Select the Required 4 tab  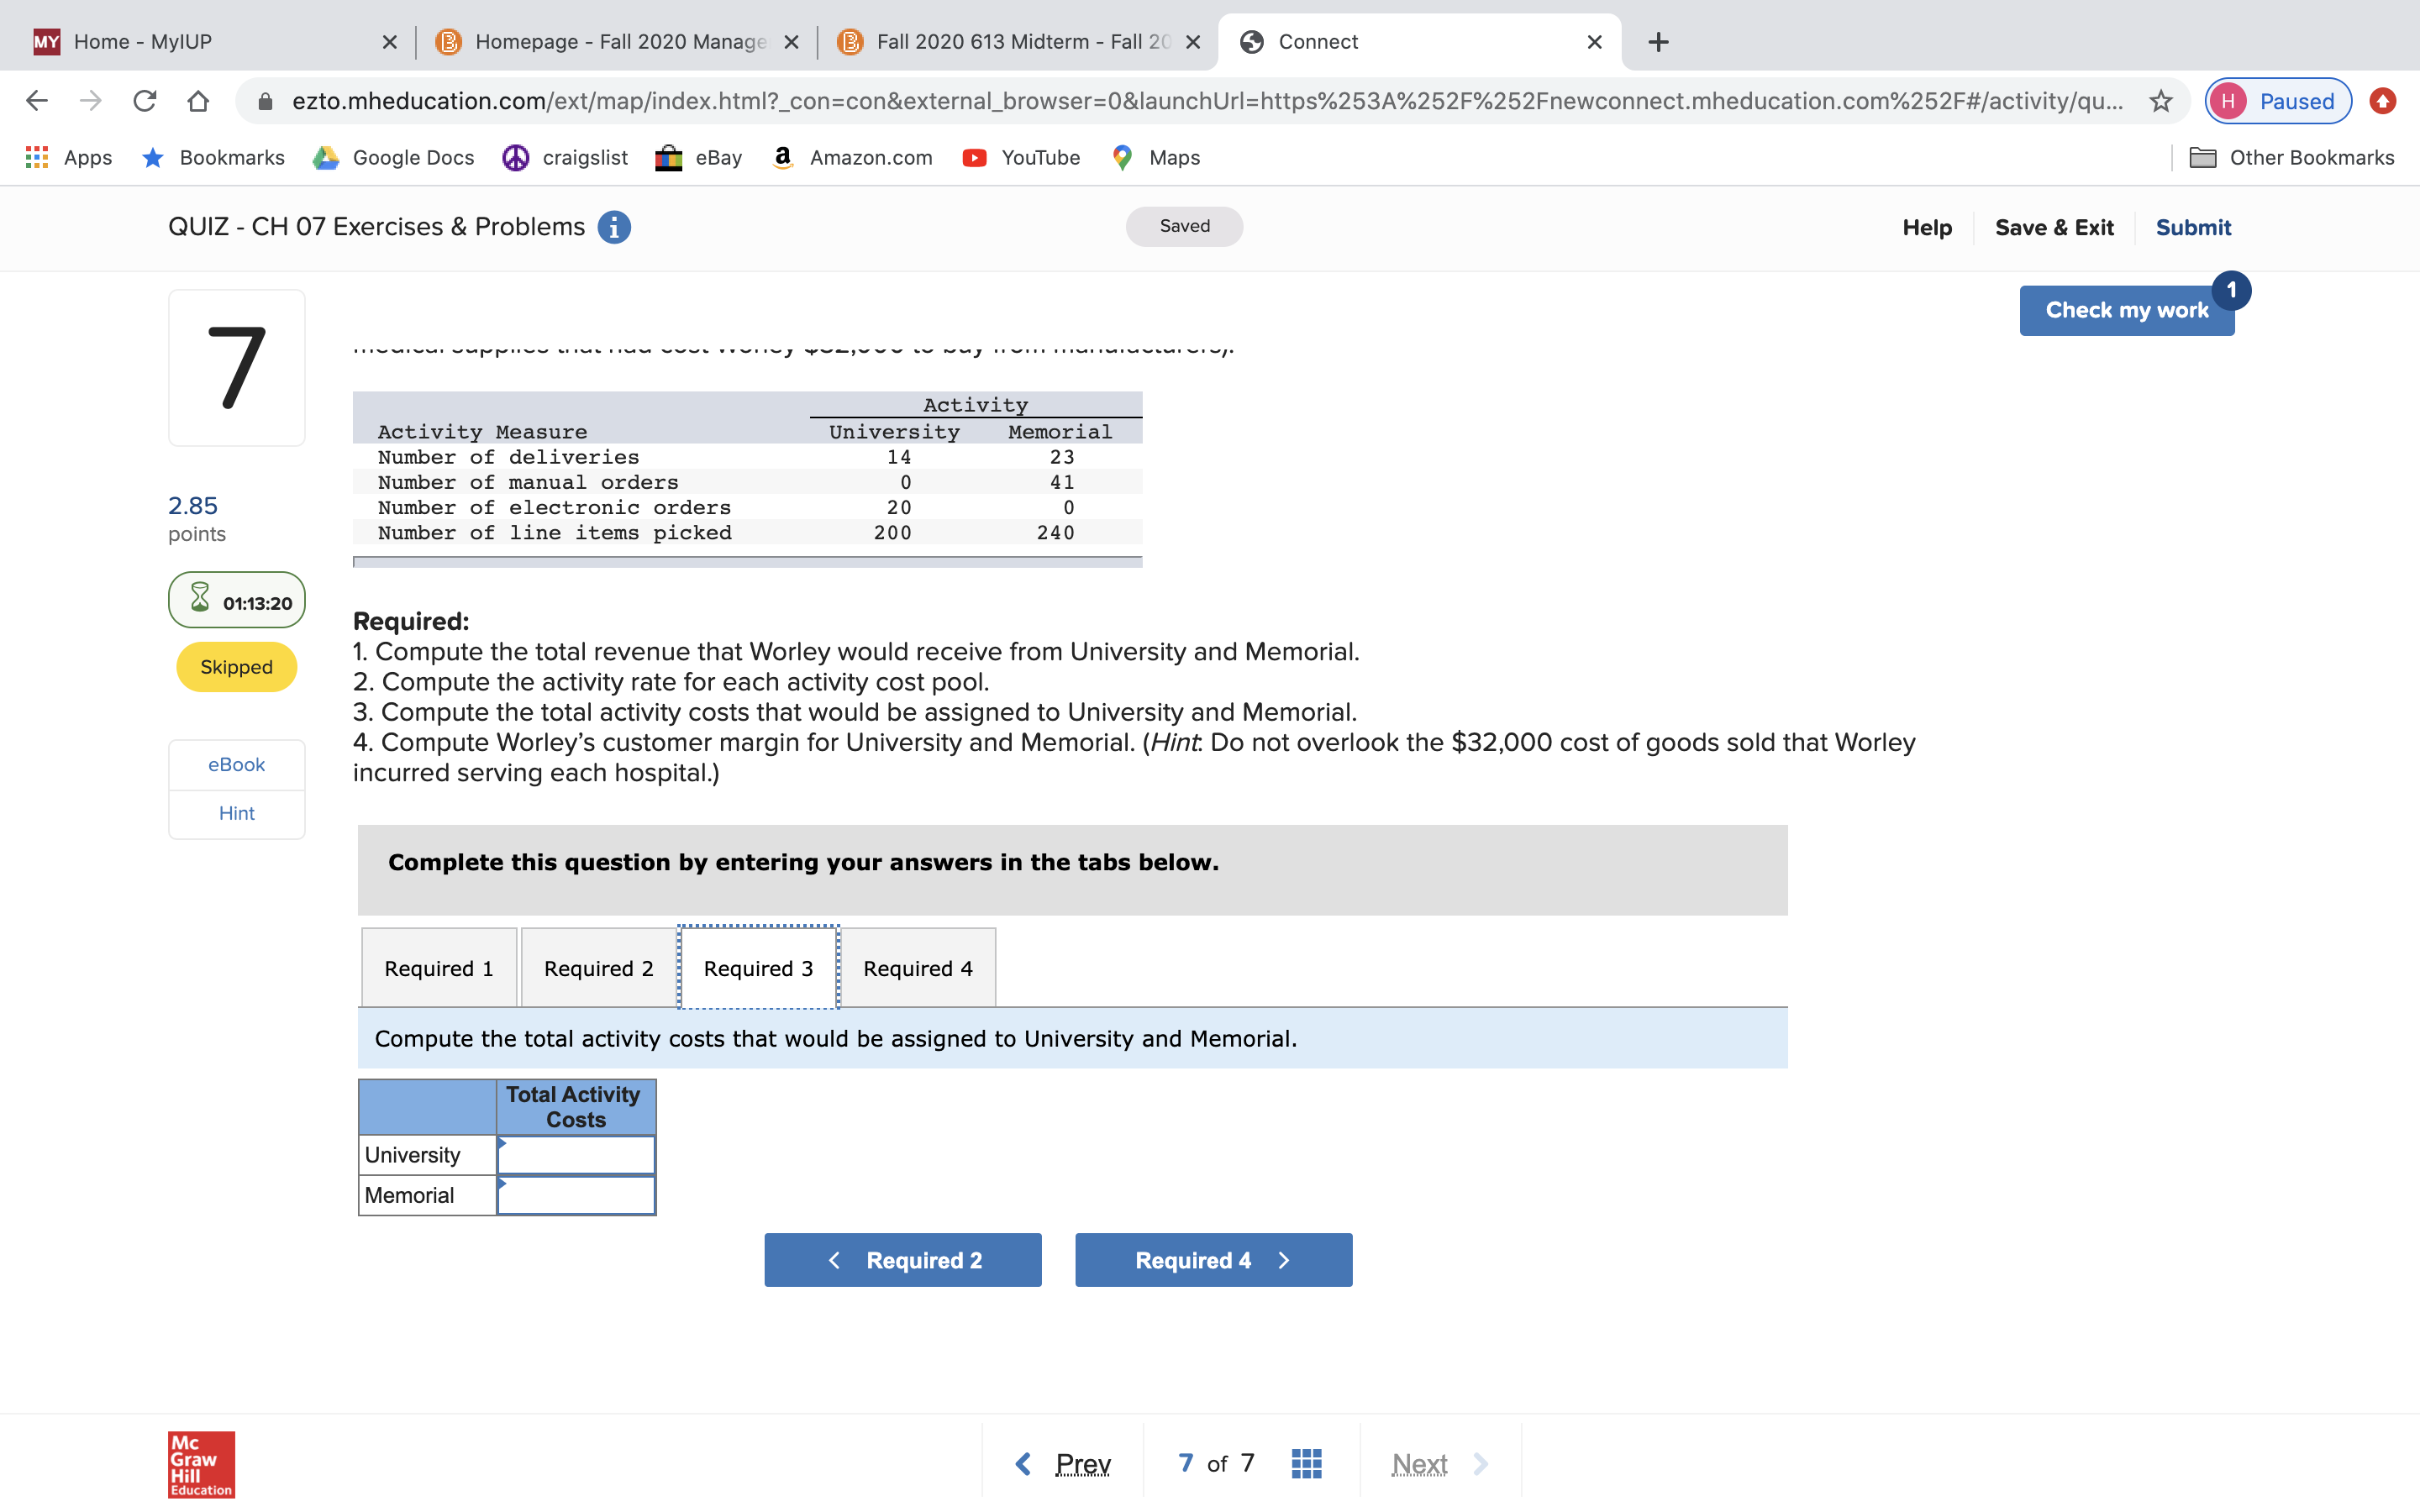(x=917, y=967)
